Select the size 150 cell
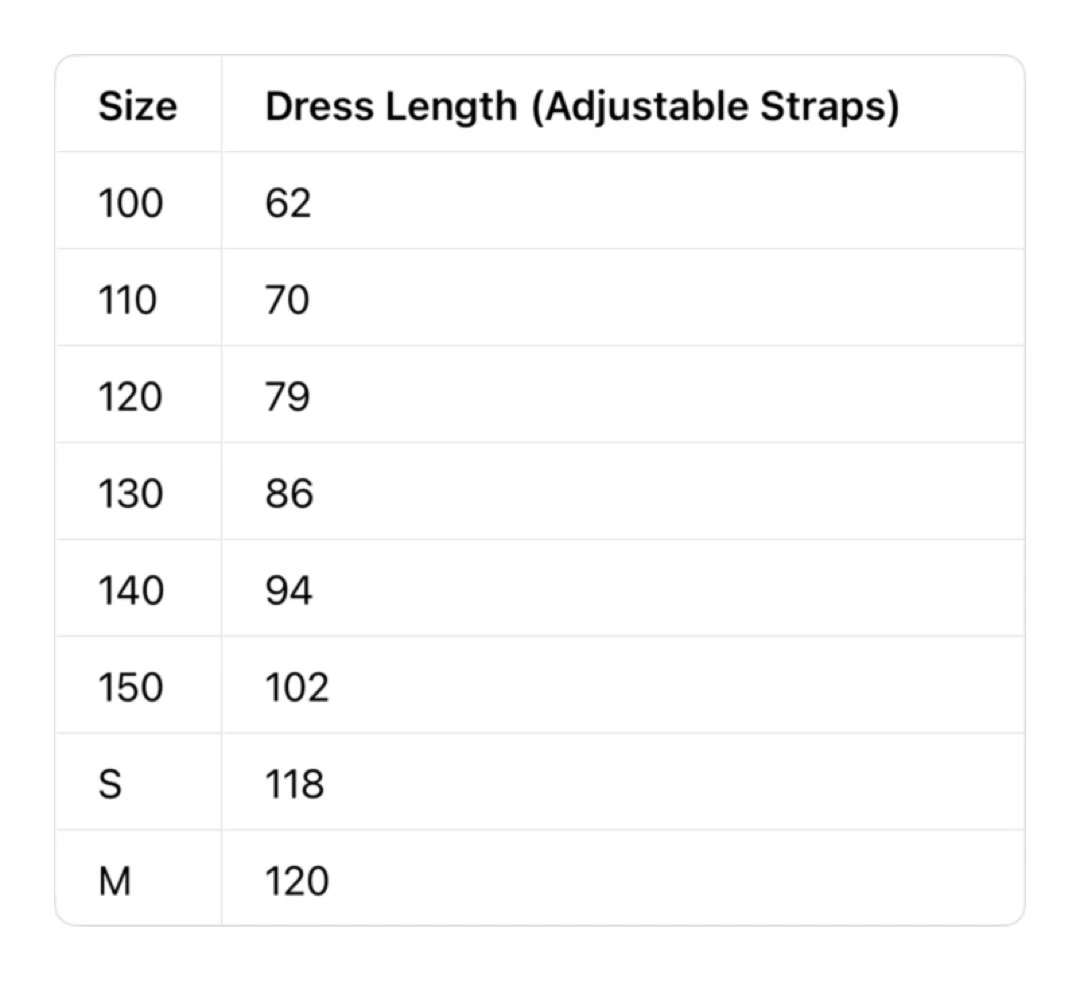This screenshot has width=1080, height=995. [131, 687]
